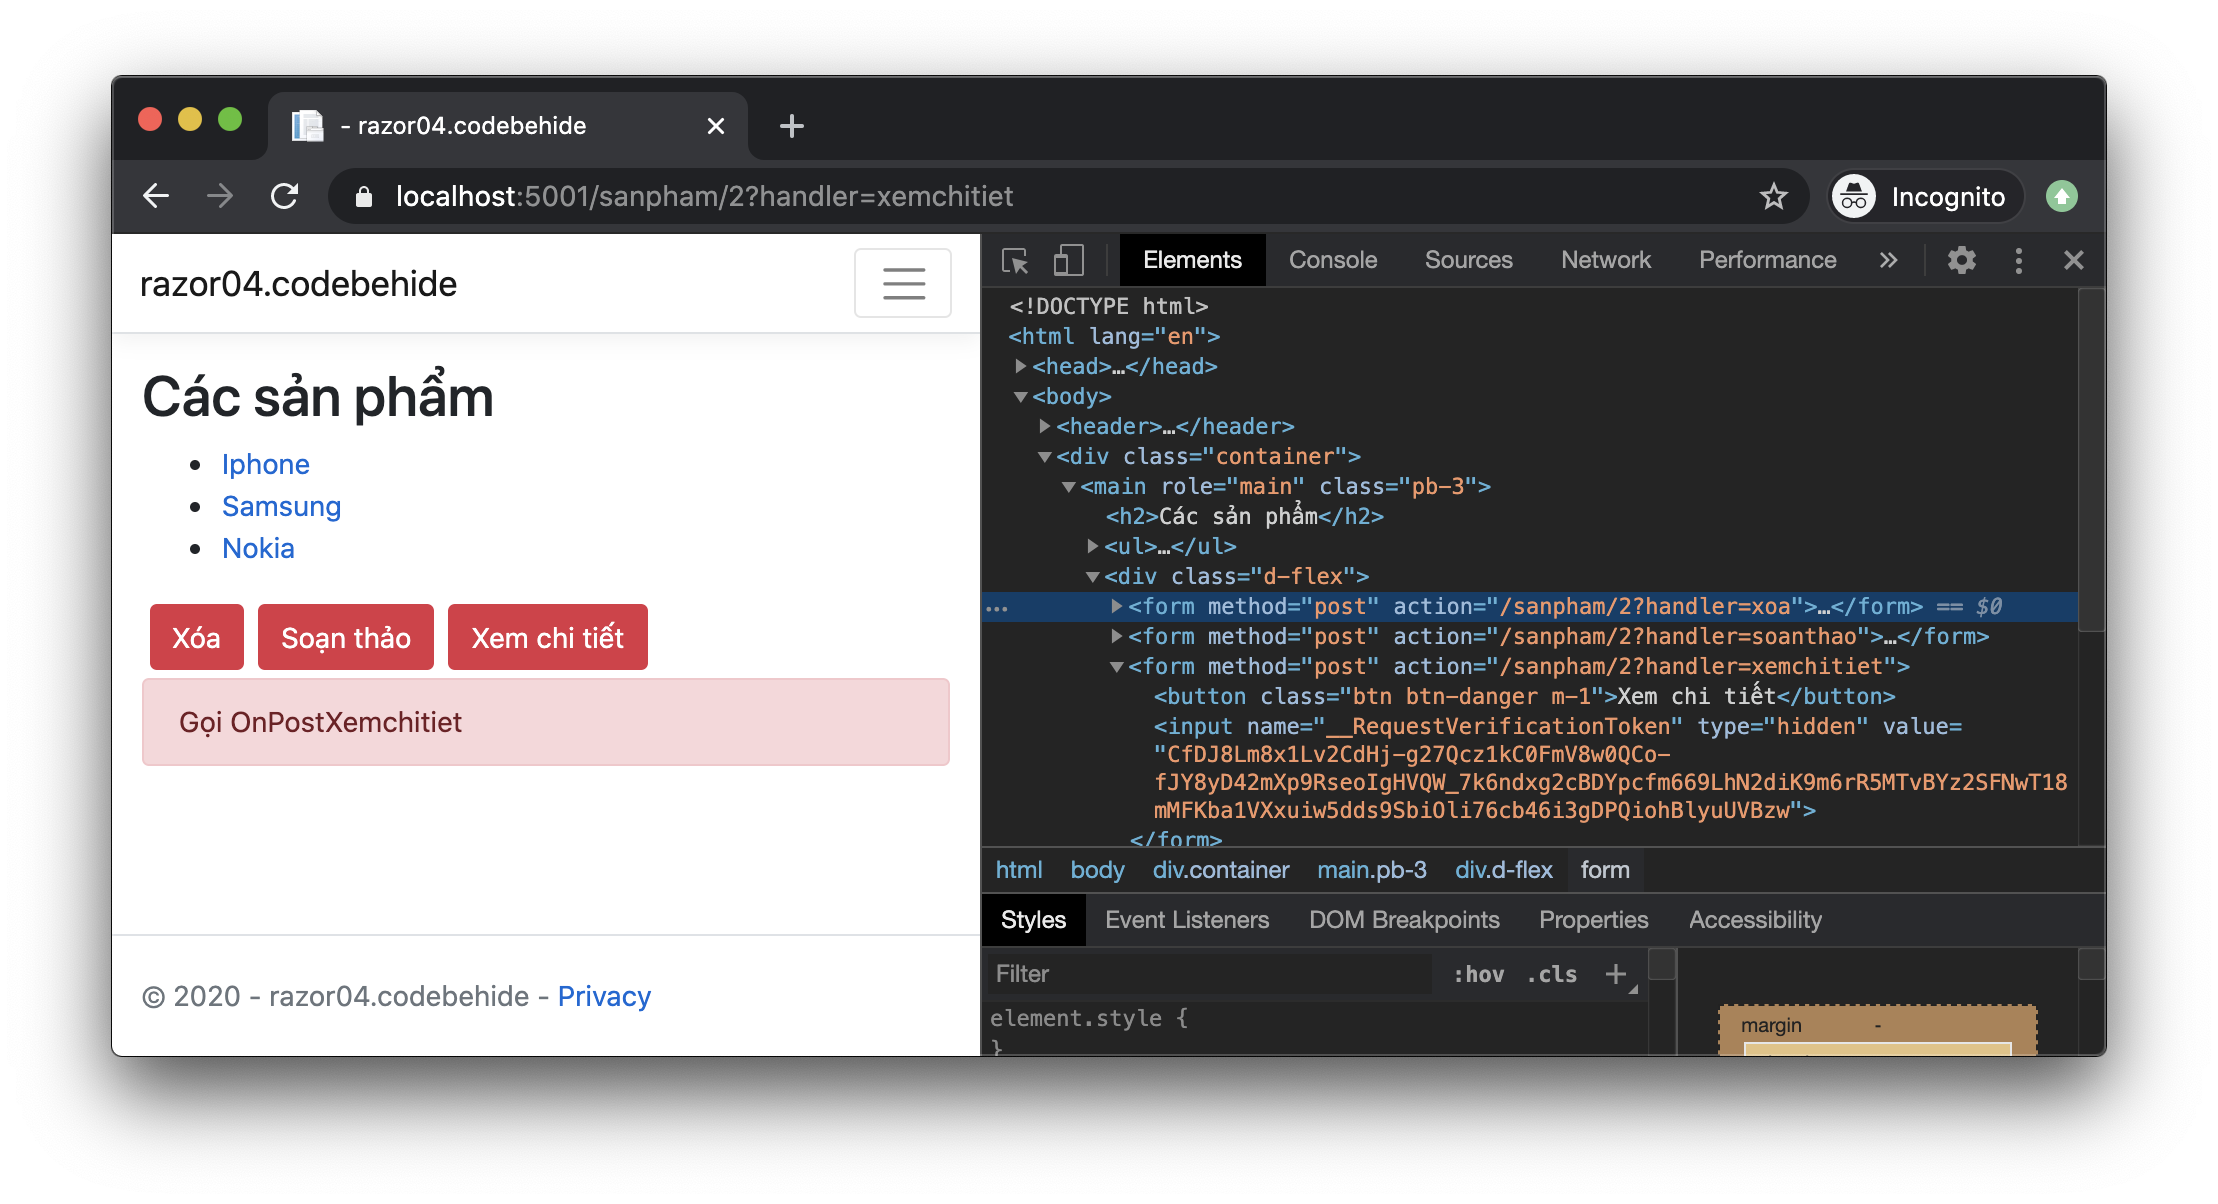The image size is (2218, 1204).
Task: Open the DevTools three-dot menu
Action: (2018, 261)
